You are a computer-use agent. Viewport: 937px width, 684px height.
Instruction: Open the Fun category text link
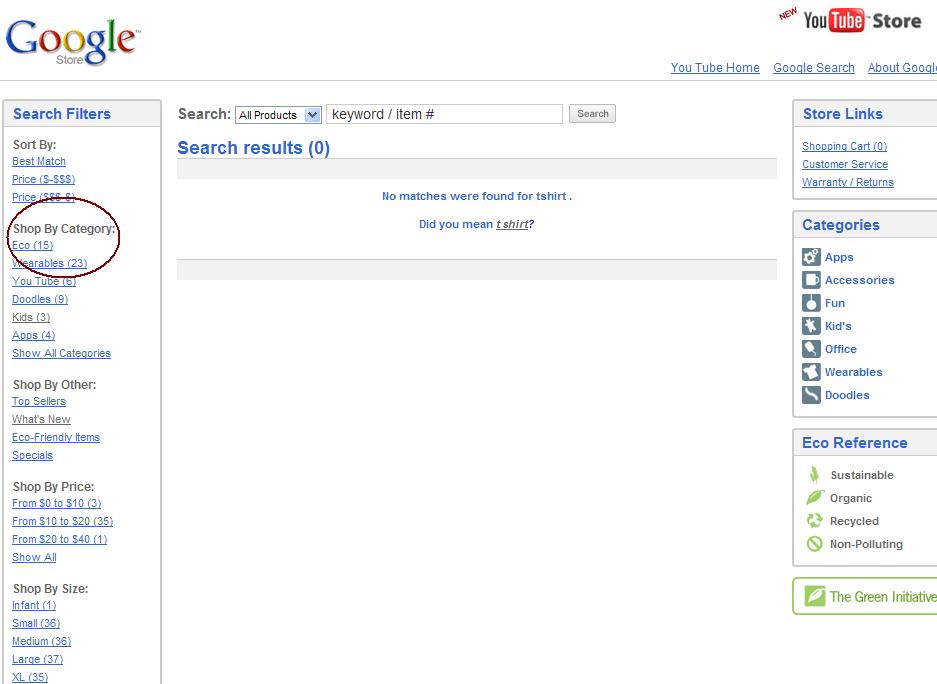(x=835, y=303)
